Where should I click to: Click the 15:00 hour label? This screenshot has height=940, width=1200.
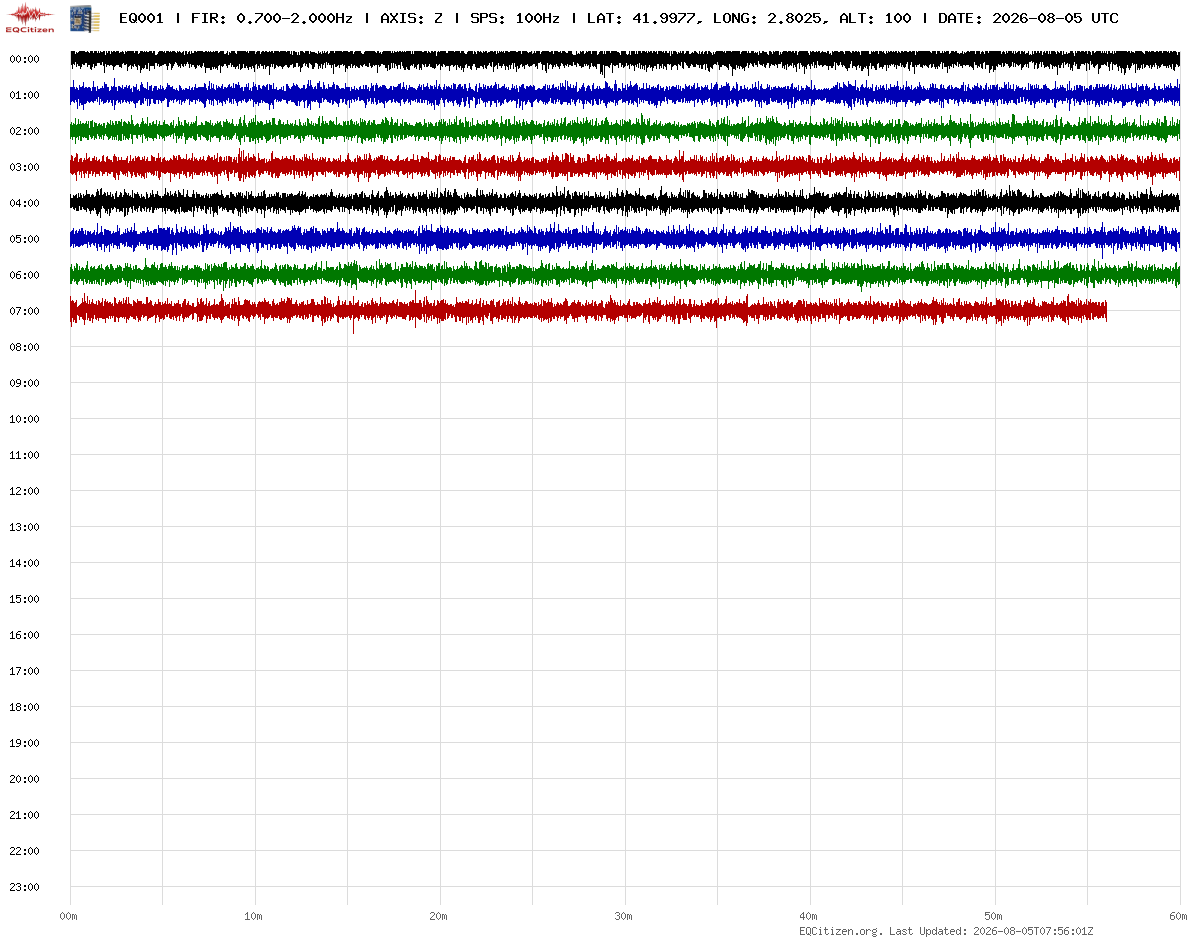pos(24,599)
